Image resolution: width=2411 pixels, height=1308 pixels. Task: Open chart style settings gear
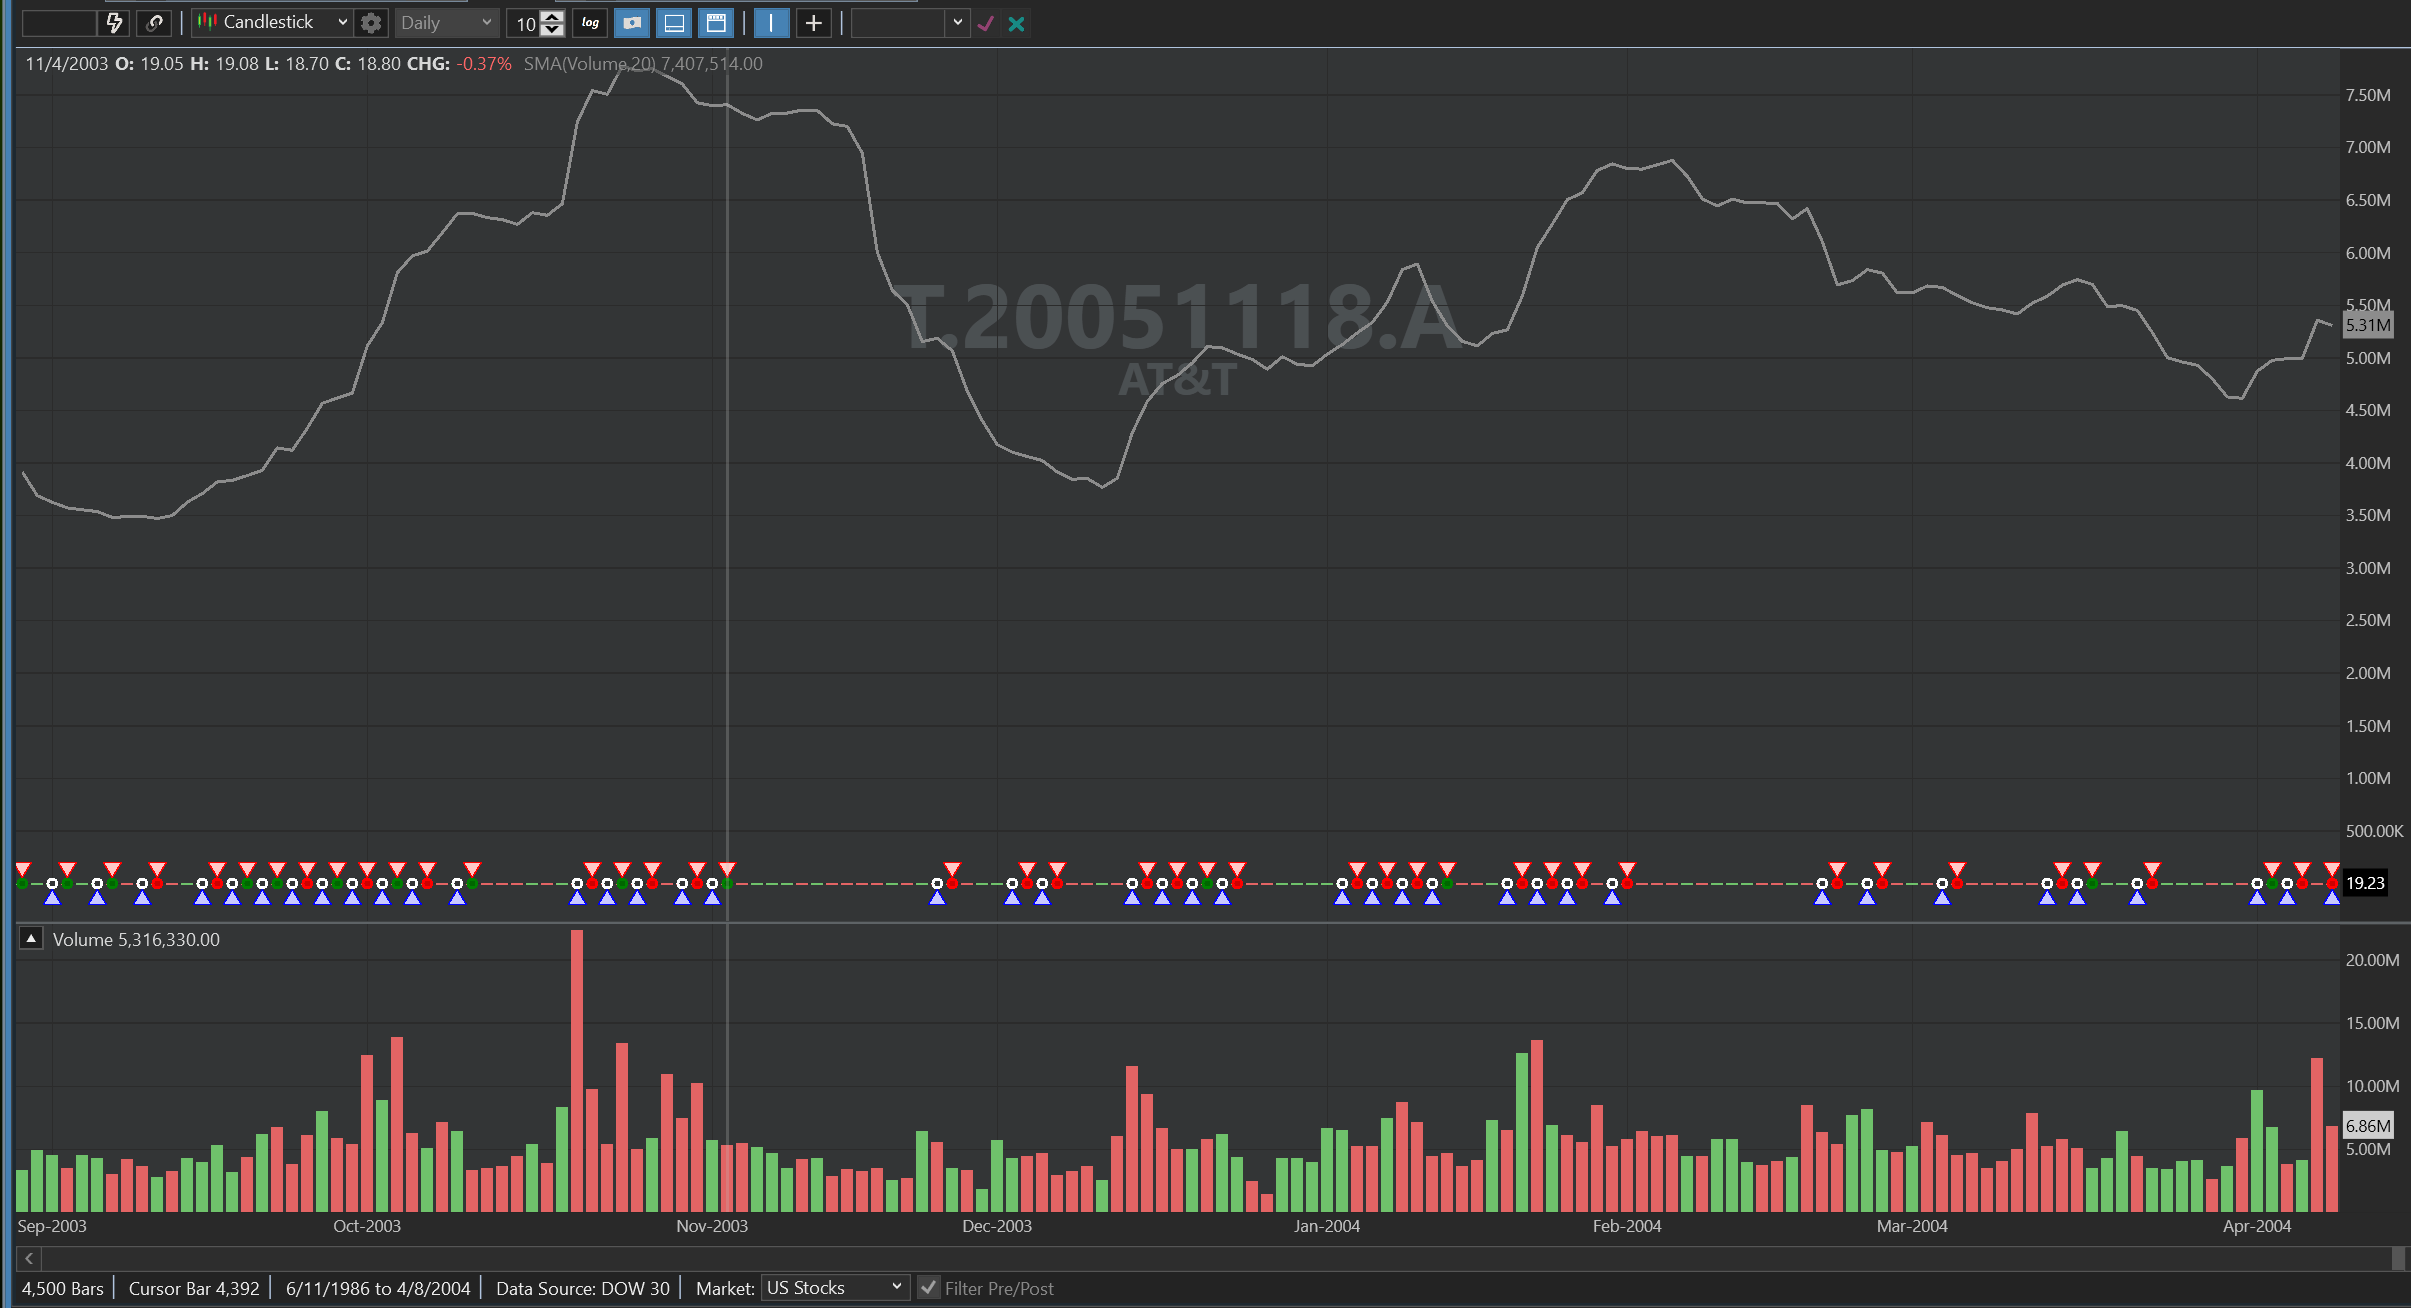pos(371,23)
